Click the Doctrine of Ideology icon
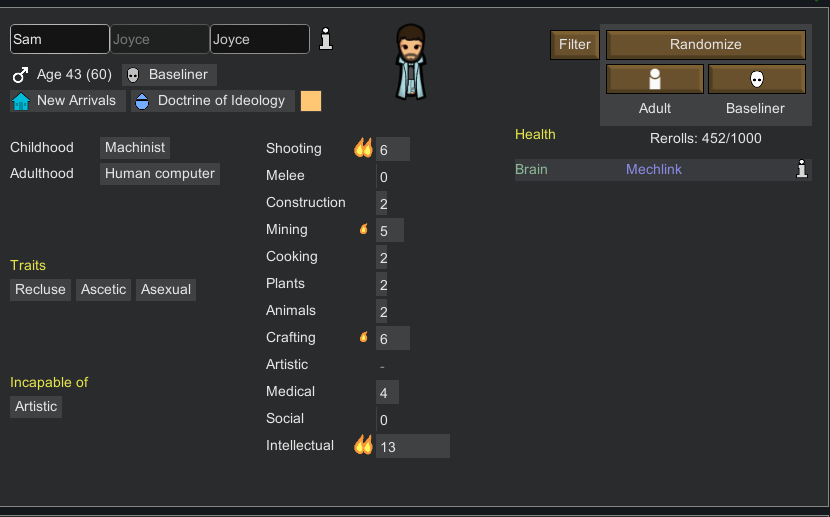This screenshot has height=517, width=830. coord(142,101)
